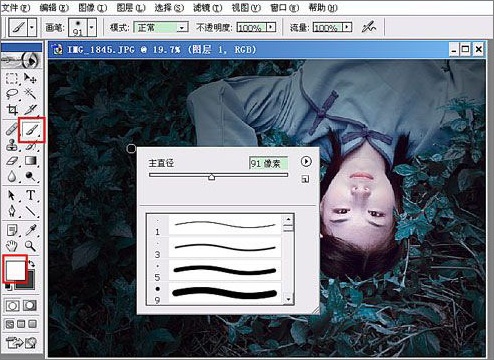Open Adobe Online from toolbox top image

[21, 60]
